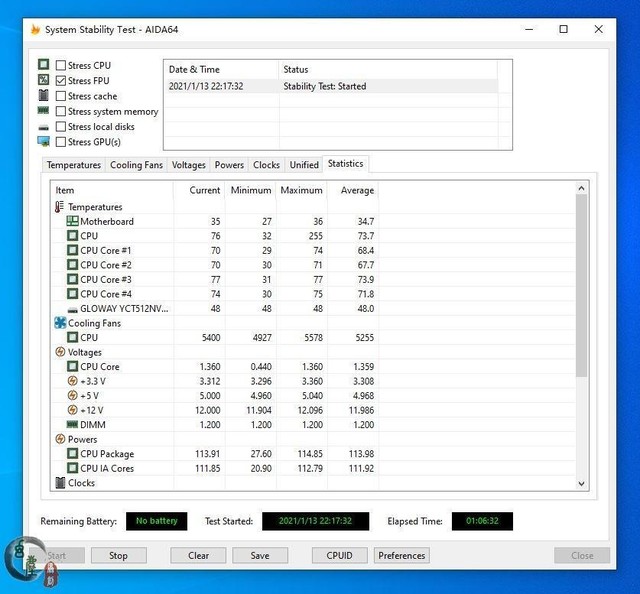Viewport: 640px width, 594px height.
Task: Click the Clear button
Action: (x=198, y=556)
